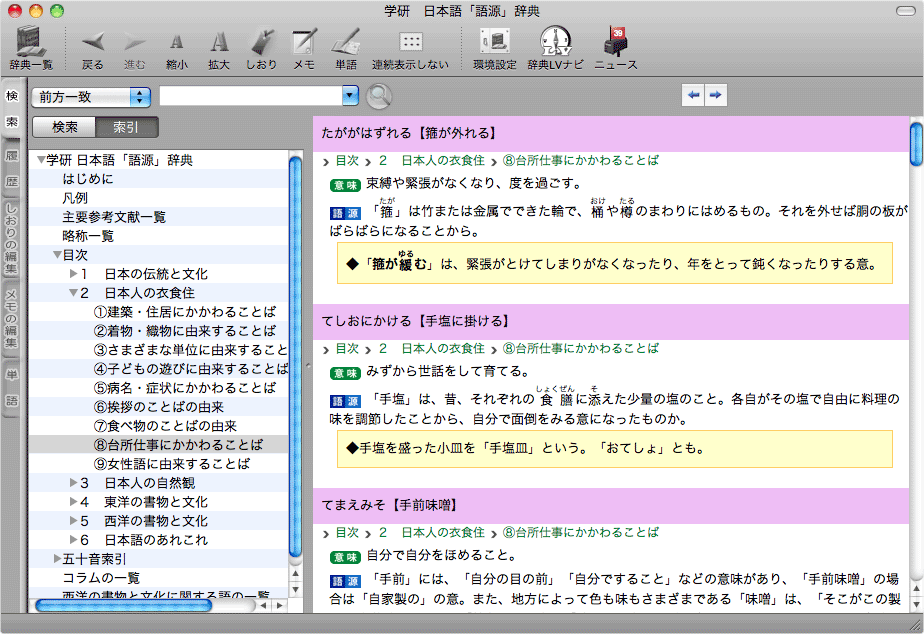Open はじめに in the tree
The width and height of the screenshot is (924, 634).
click(88, 179)
